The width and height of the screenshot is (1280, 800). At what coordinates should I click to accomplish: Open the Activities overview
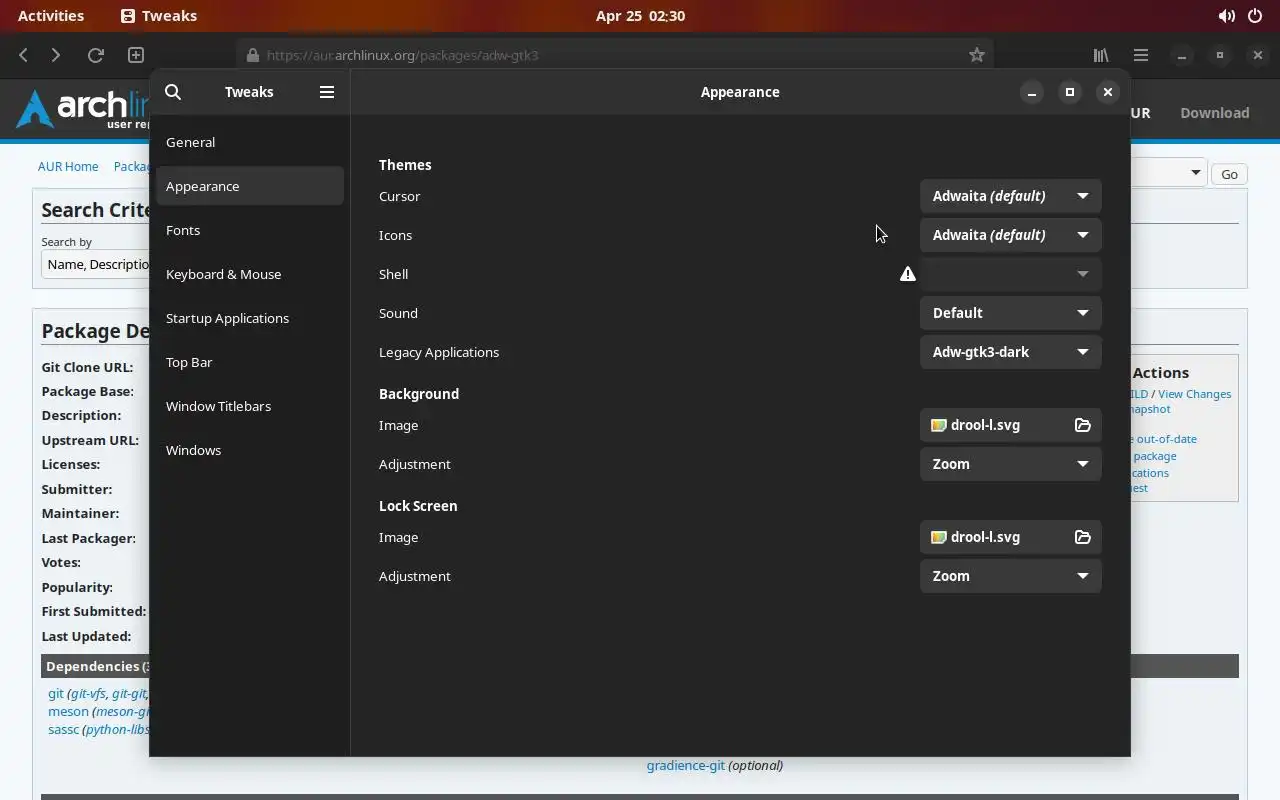(51, 16)
